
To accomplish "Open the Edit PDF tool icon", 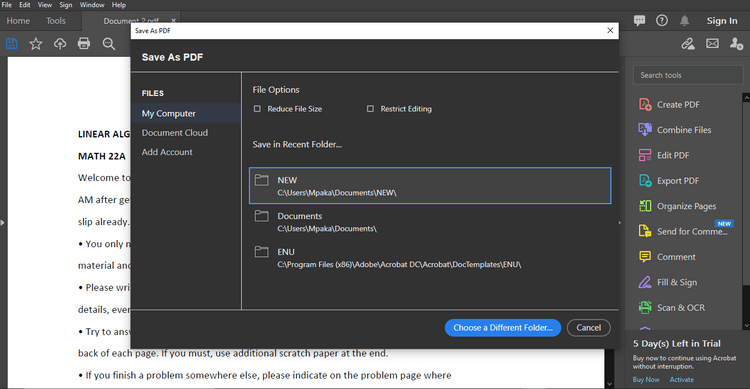I will 645,155.
